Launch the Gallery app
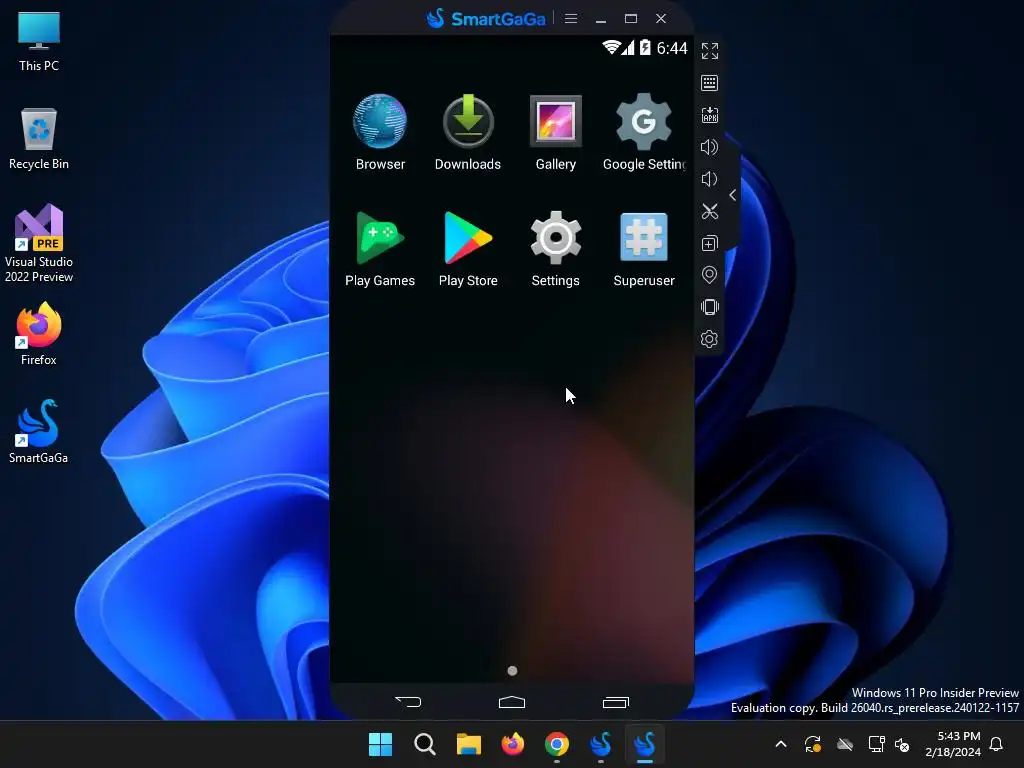The image size is (1024, 768). [x=556, y=132]
